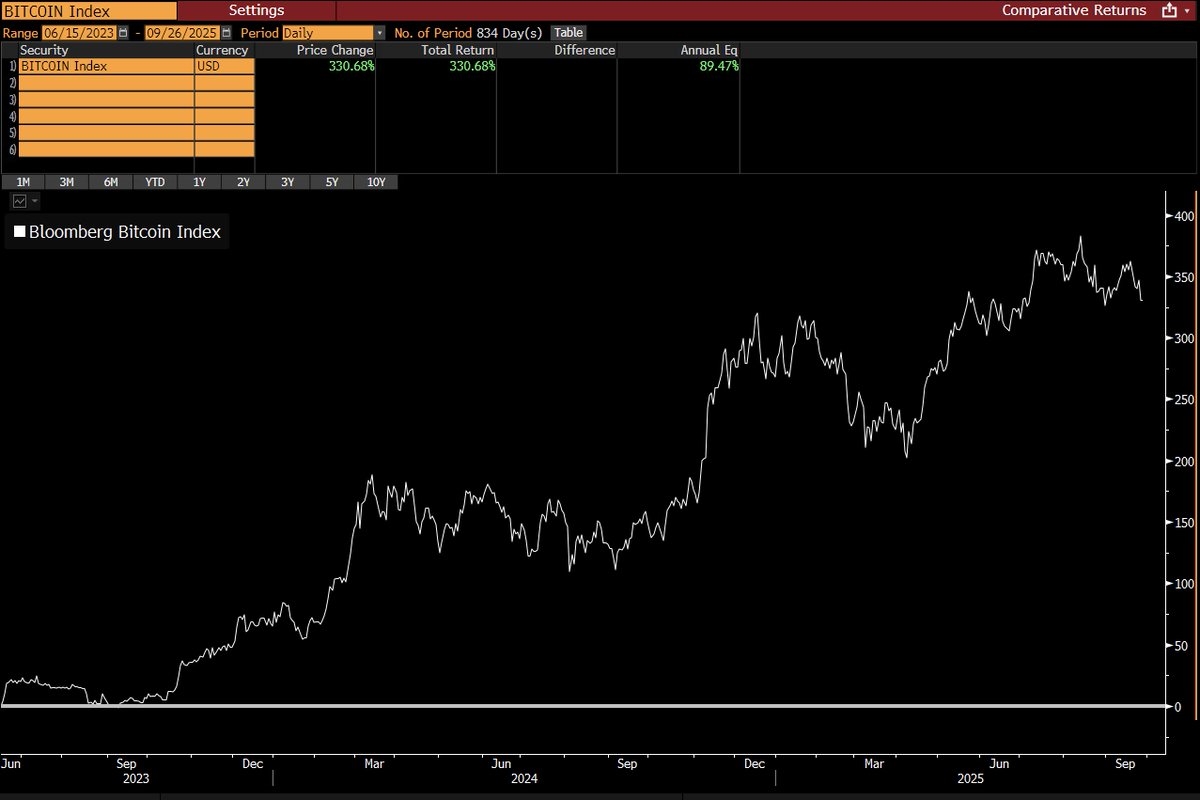Open the Settings menu
This screenshot has width=1200, height=800.
click(x=256, y=10)
